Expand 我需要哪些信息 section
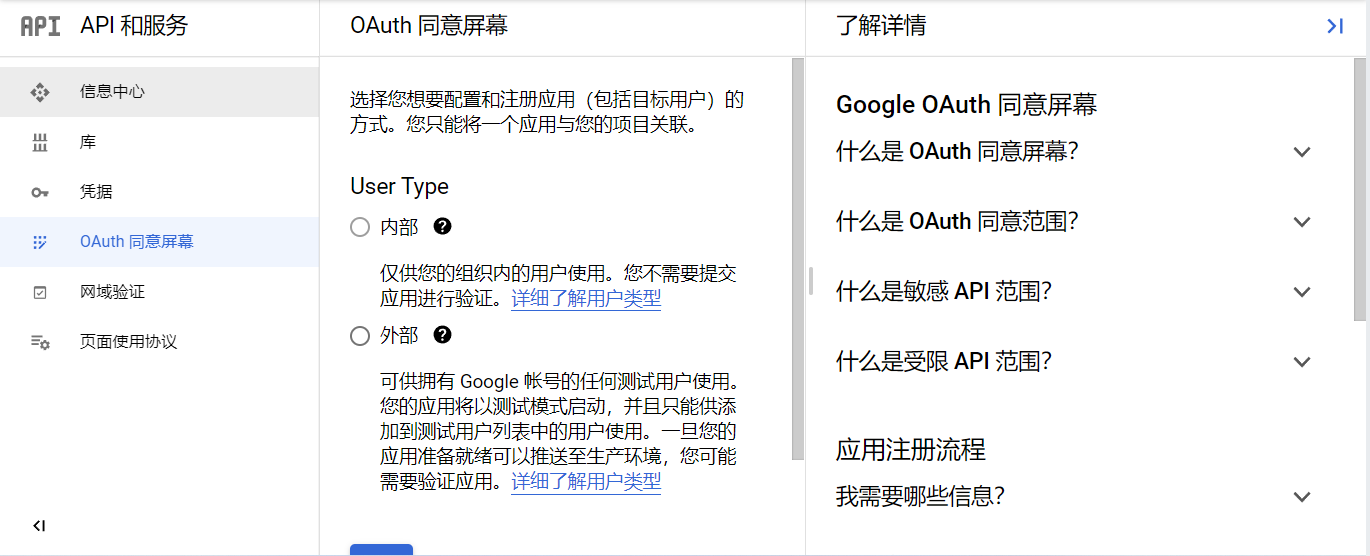The height and width of the screenshot is (556, 1370). pyautogui.click(x=1301, y=497)
